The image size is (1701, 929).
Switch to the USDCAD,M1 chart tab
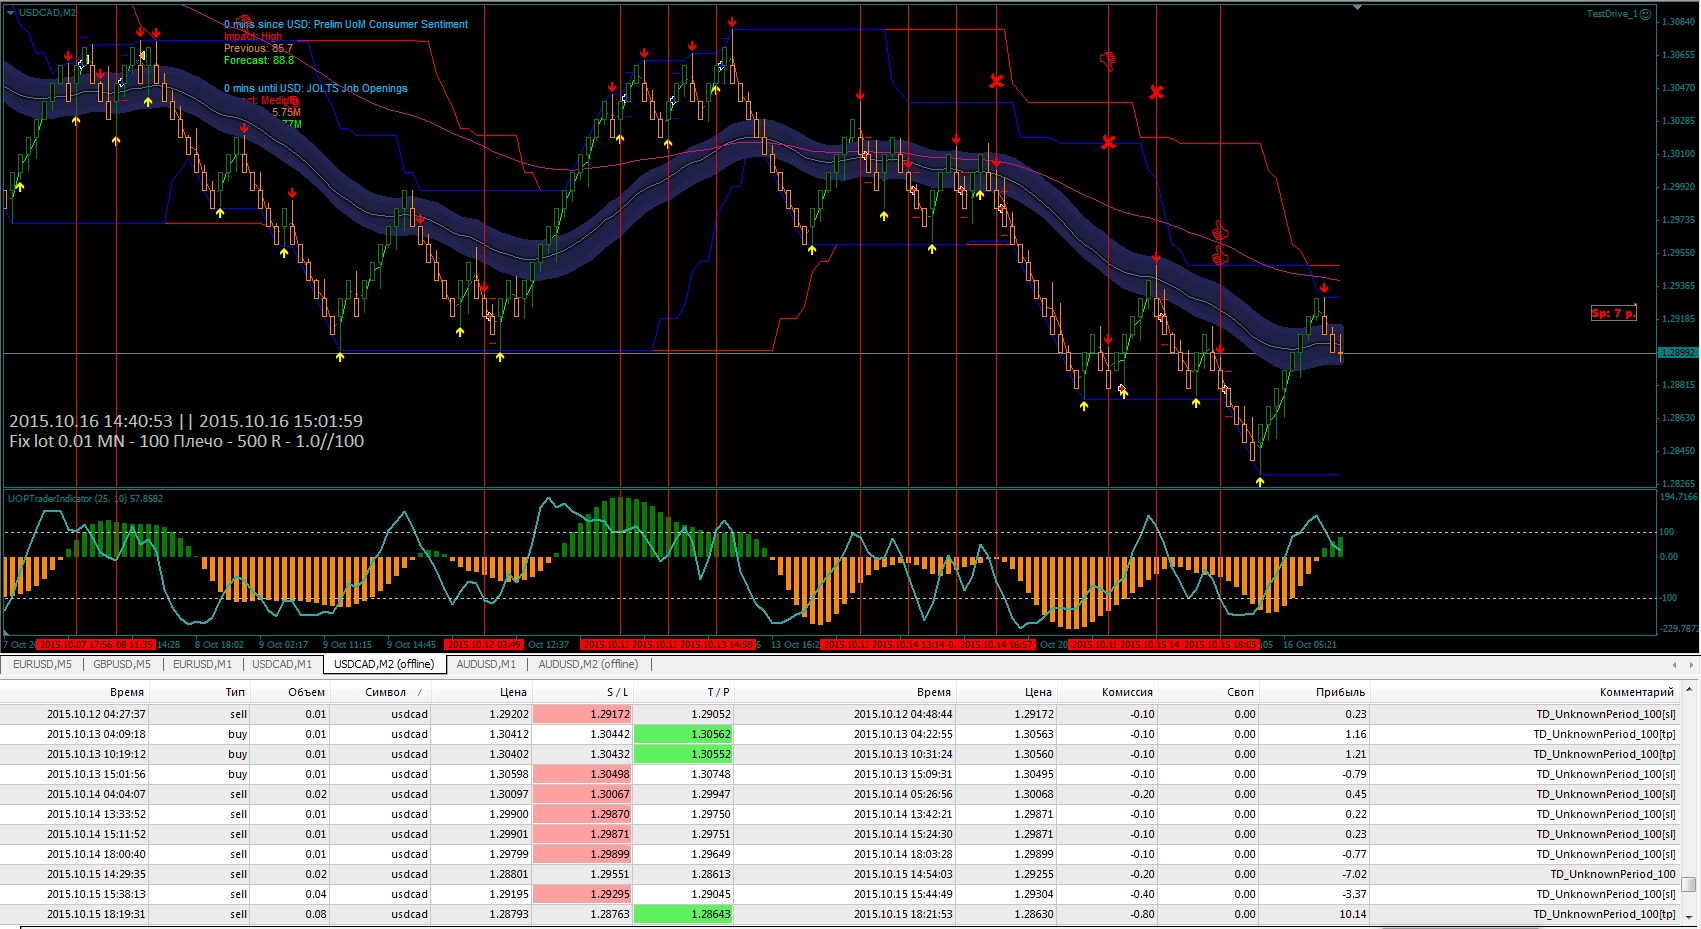click(282, 664)
